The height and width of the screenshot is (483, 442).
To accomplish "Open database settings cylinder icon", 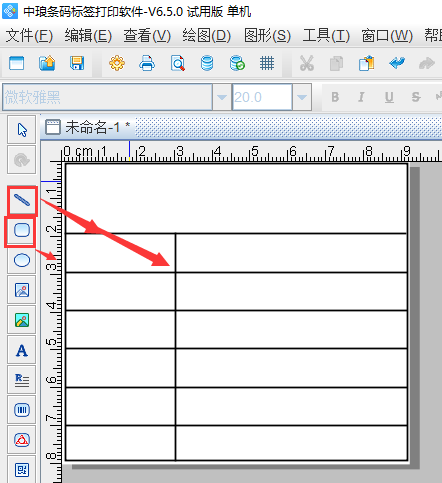I will click(x=207, y=63).
